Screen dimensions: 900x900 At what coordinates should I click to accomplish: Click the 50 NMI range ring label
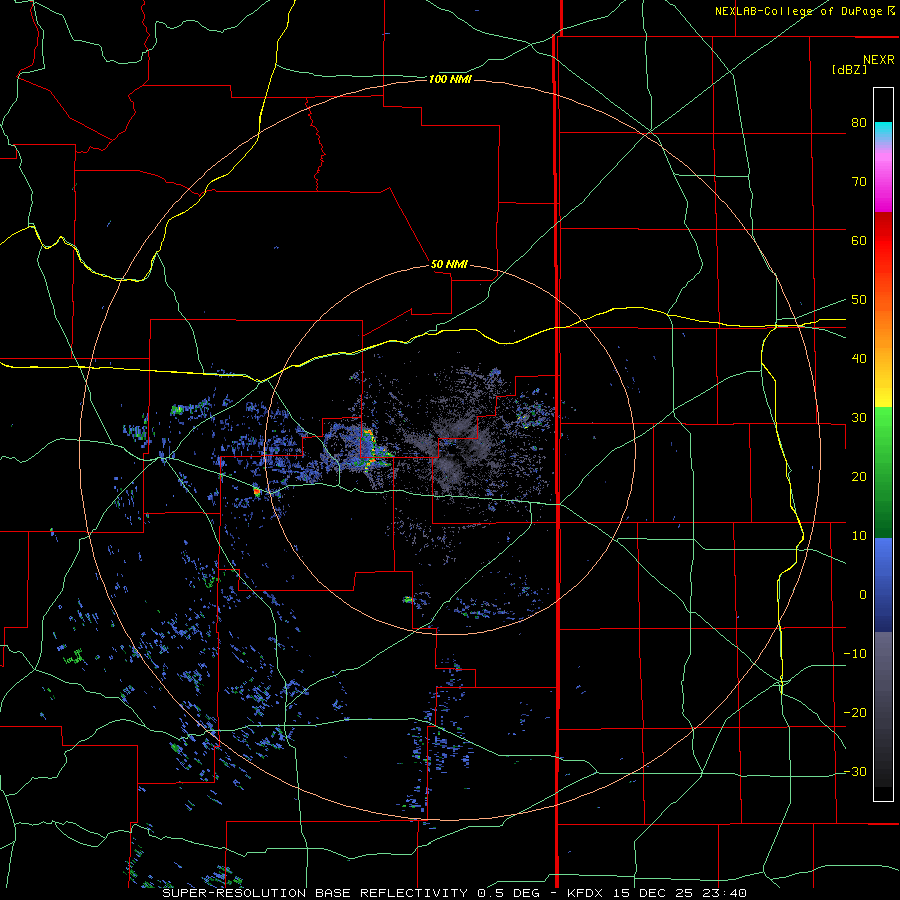tap(449, 265)
